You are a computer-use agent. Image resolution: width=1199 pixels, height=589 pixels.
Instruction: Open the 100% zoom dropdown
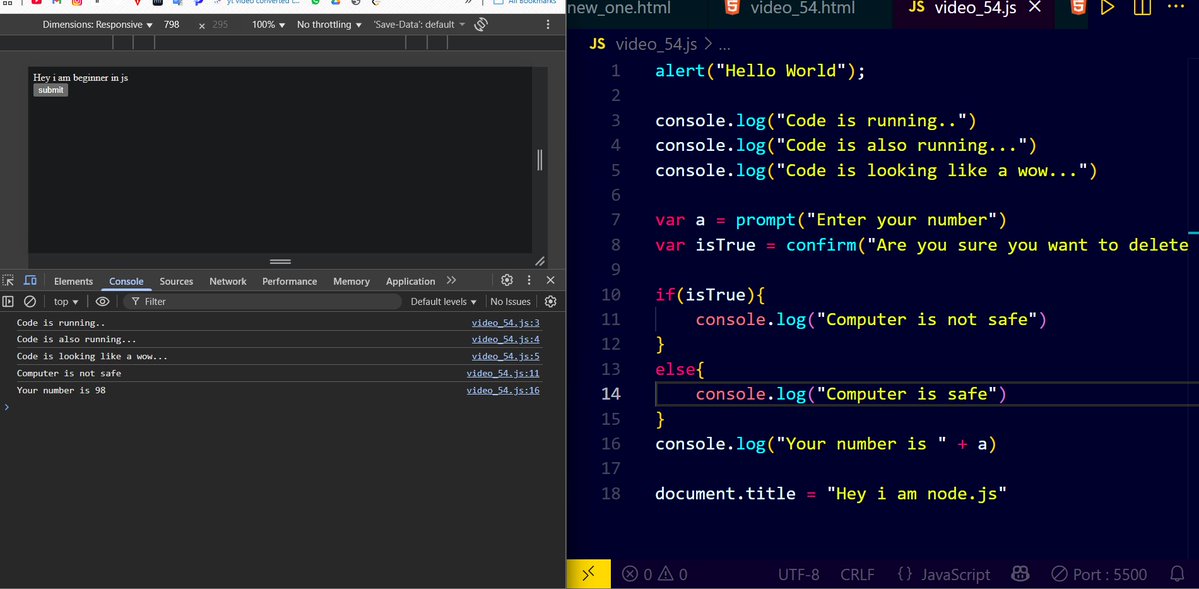[x=268, y=24]
